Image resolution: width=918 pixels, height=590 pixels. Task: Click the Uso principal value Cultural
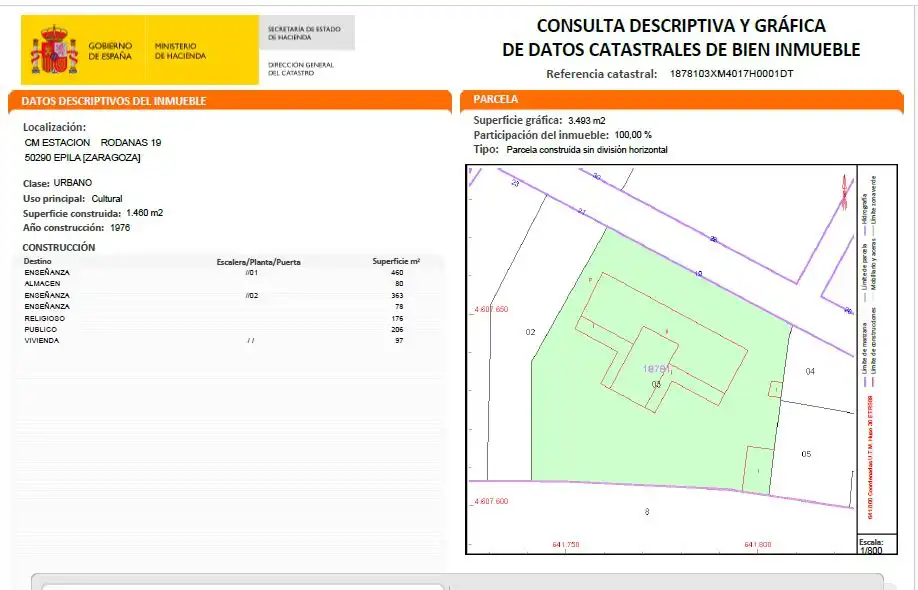107,198
